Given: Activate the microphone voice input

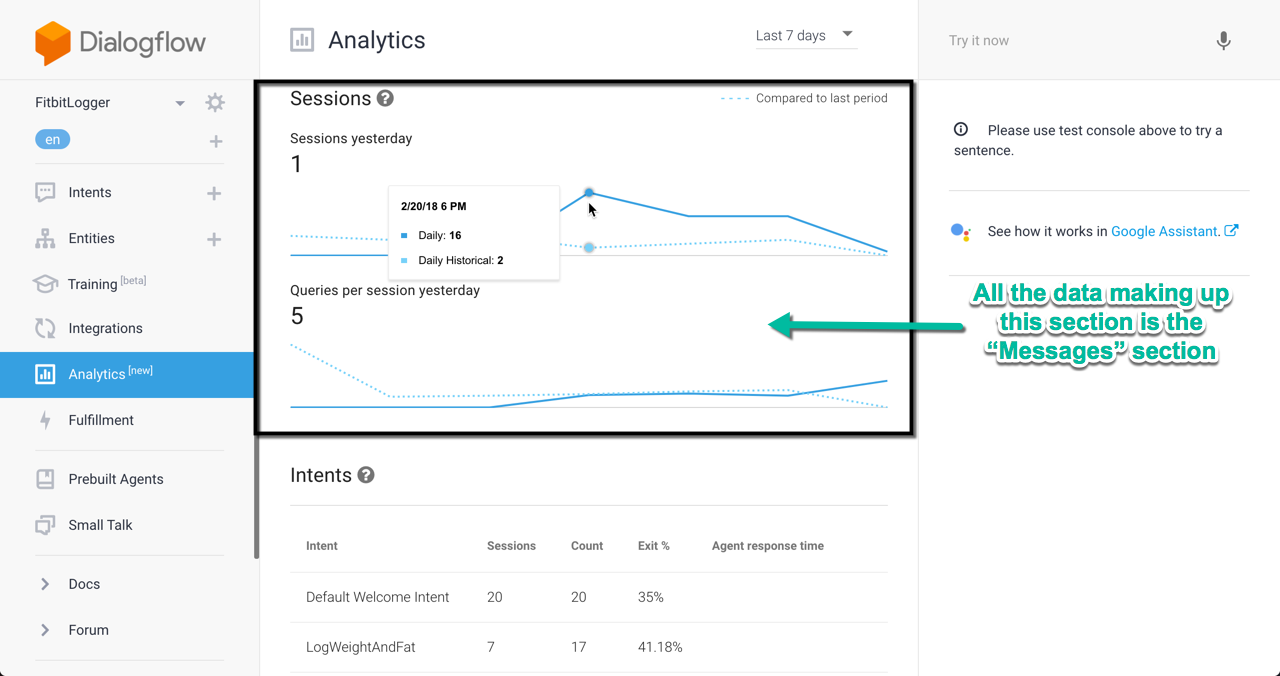Looking at the screenshot, I should (1223, 41).
